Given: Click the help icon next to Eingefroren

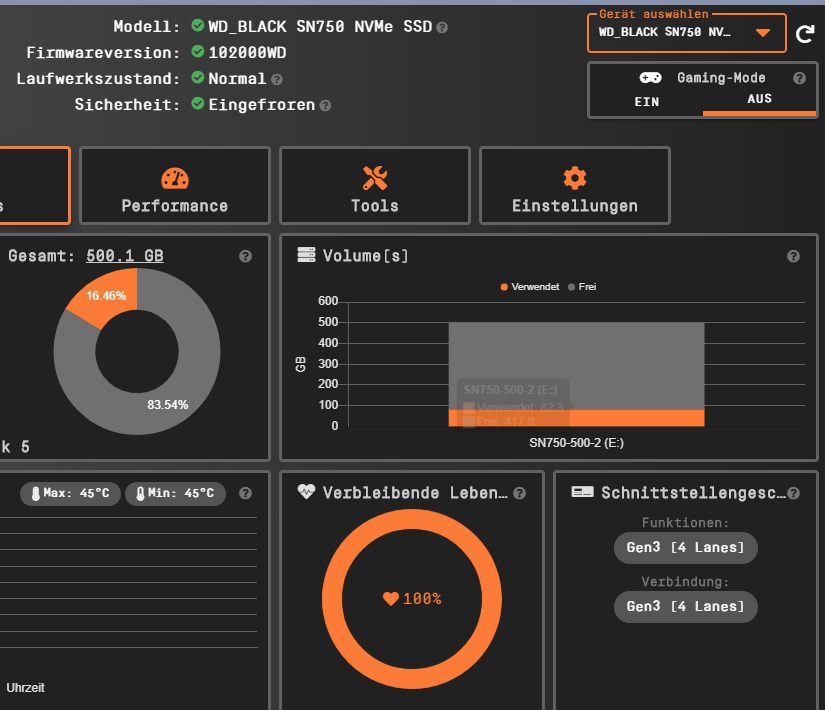Looking at the screenshot, I should (x=325, y=106).
